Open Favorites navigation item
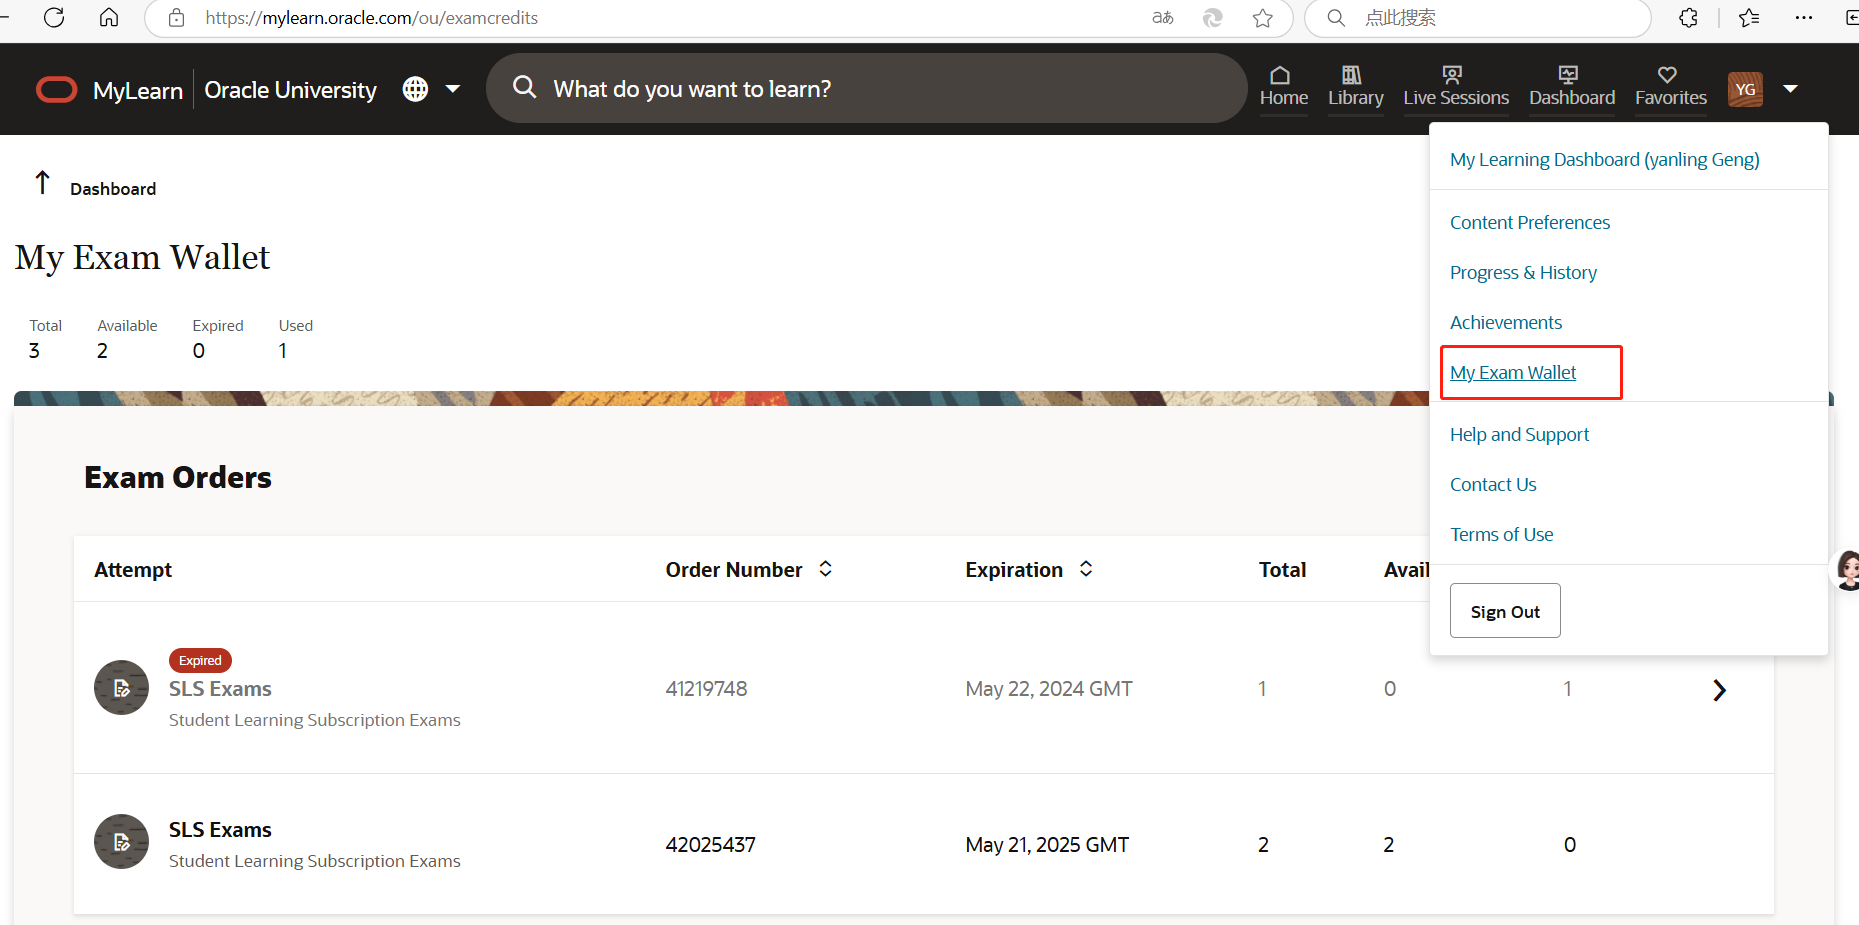This screenshot has width=1859, height=925. click(1671, 87)
